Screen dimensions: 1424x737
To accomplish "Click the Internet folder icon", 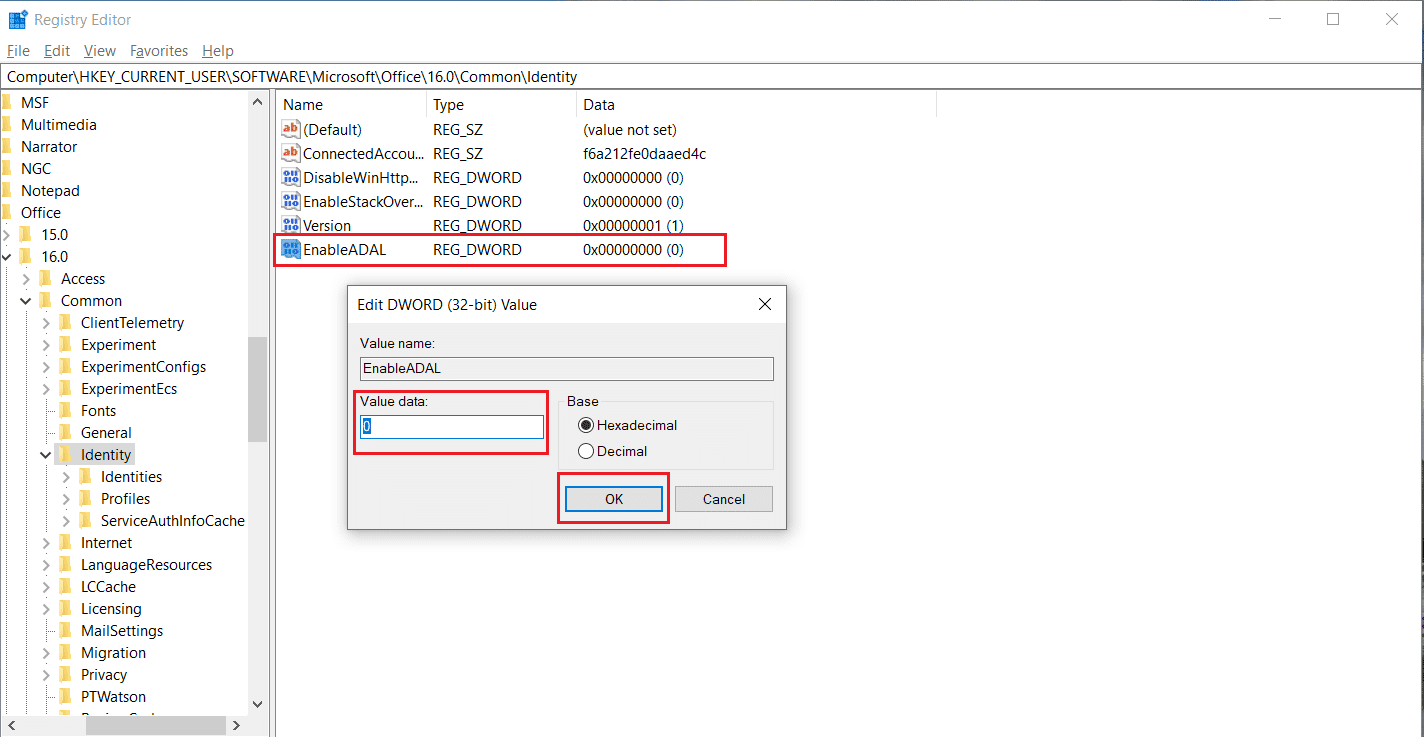I will [x=66, y=543].
